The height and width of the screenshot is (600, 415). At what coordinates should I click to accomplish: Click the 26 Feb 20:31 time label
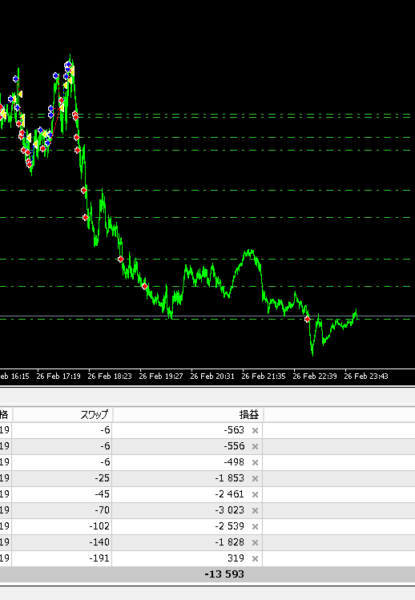pos(212,377)
